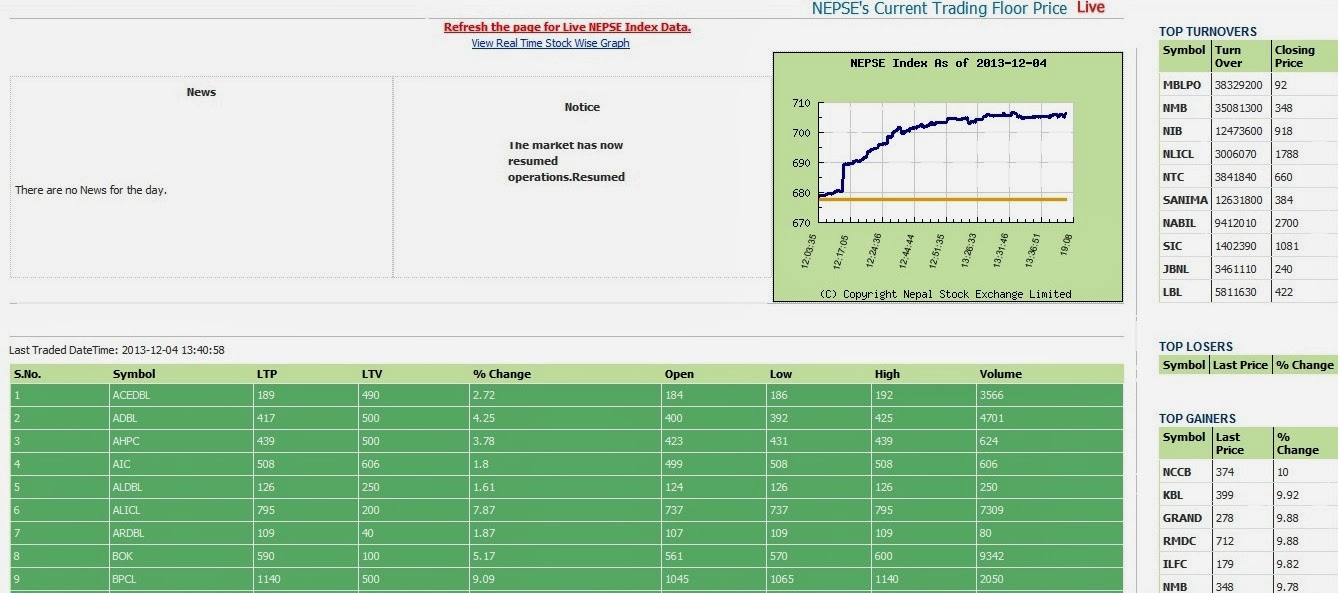
Task: Click KBL in Top Gainers
Action: (x=1174, y=495)
